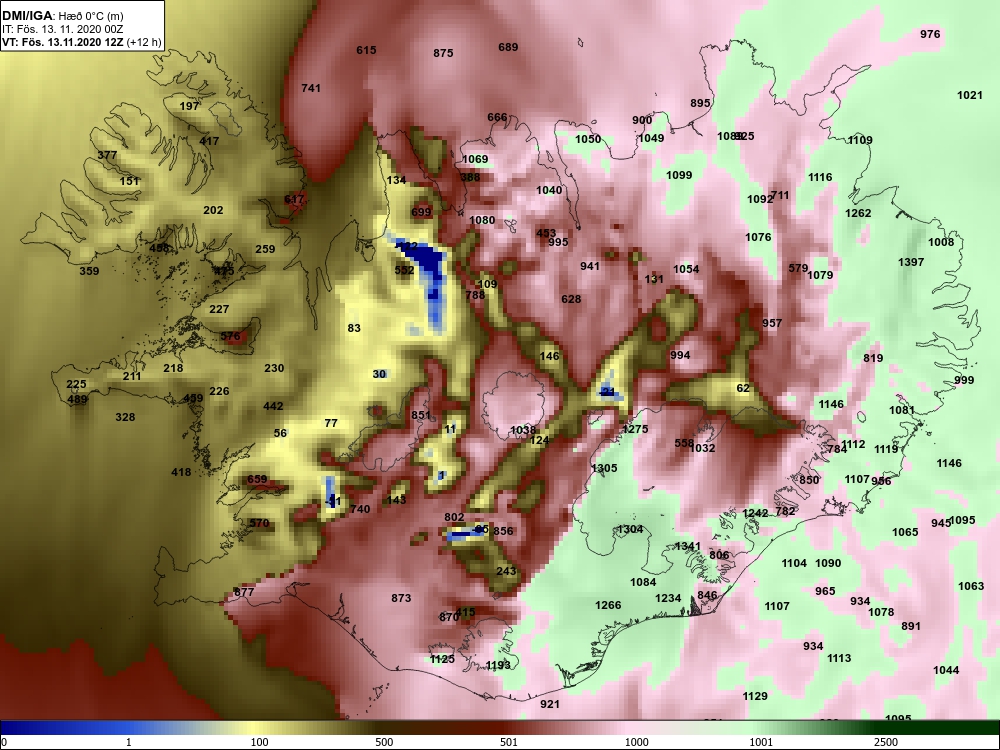The height and width of the screenshot is (750, 1000).
Task: Pick the map value '259'
Action: click(x=265, y=249)
